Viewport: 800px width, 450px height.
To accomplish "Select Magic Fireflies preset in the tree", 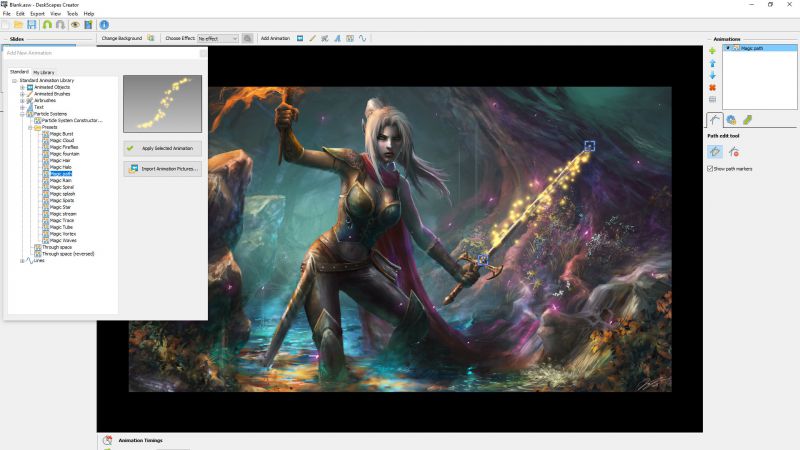I will click(64, 147).
